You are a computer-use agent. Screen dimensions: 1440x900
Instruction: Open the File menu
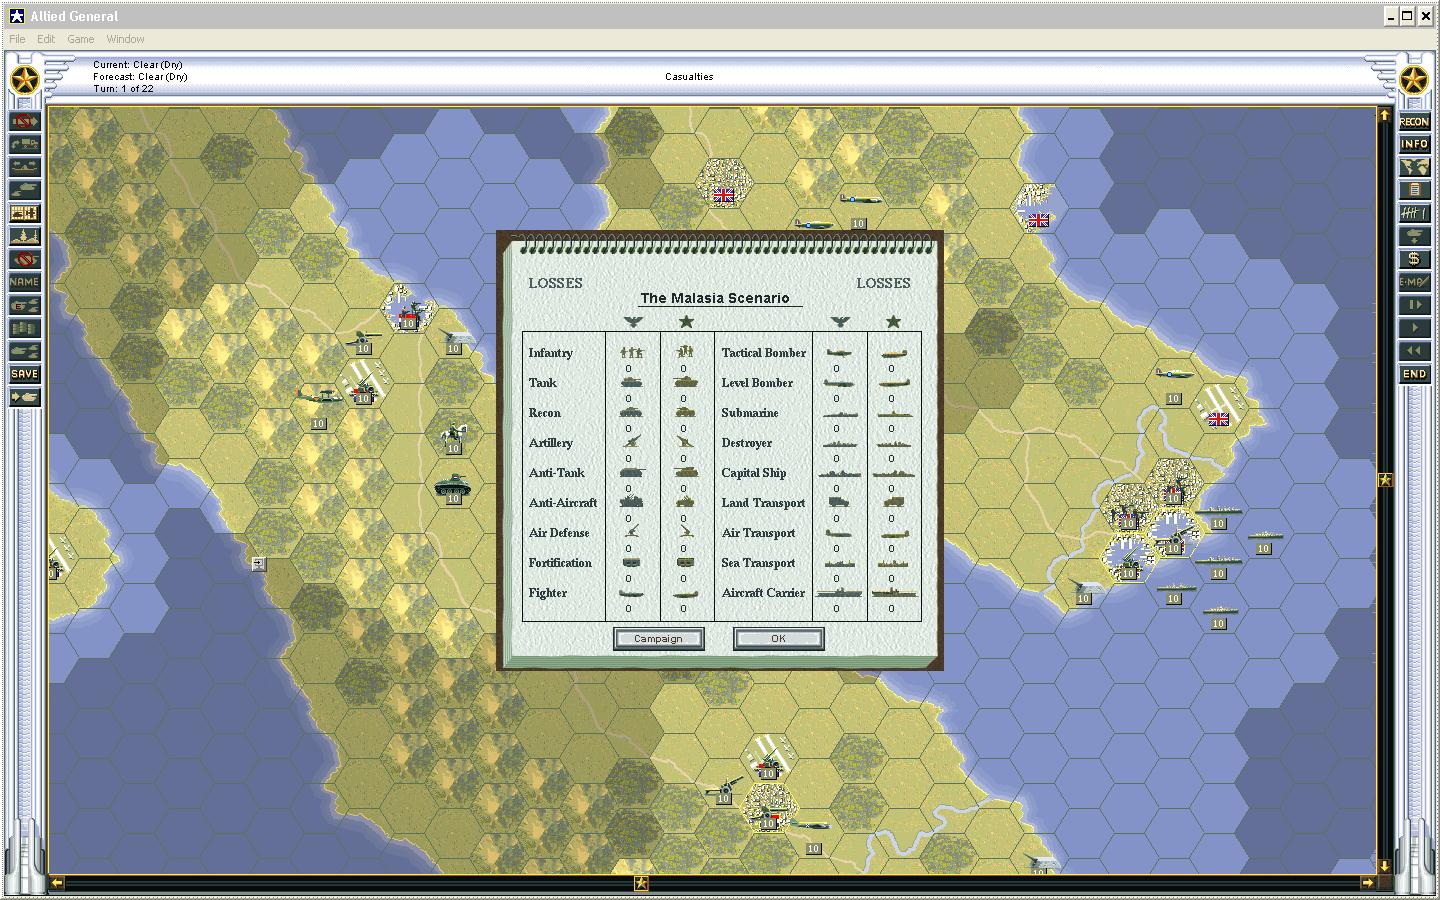17,39
